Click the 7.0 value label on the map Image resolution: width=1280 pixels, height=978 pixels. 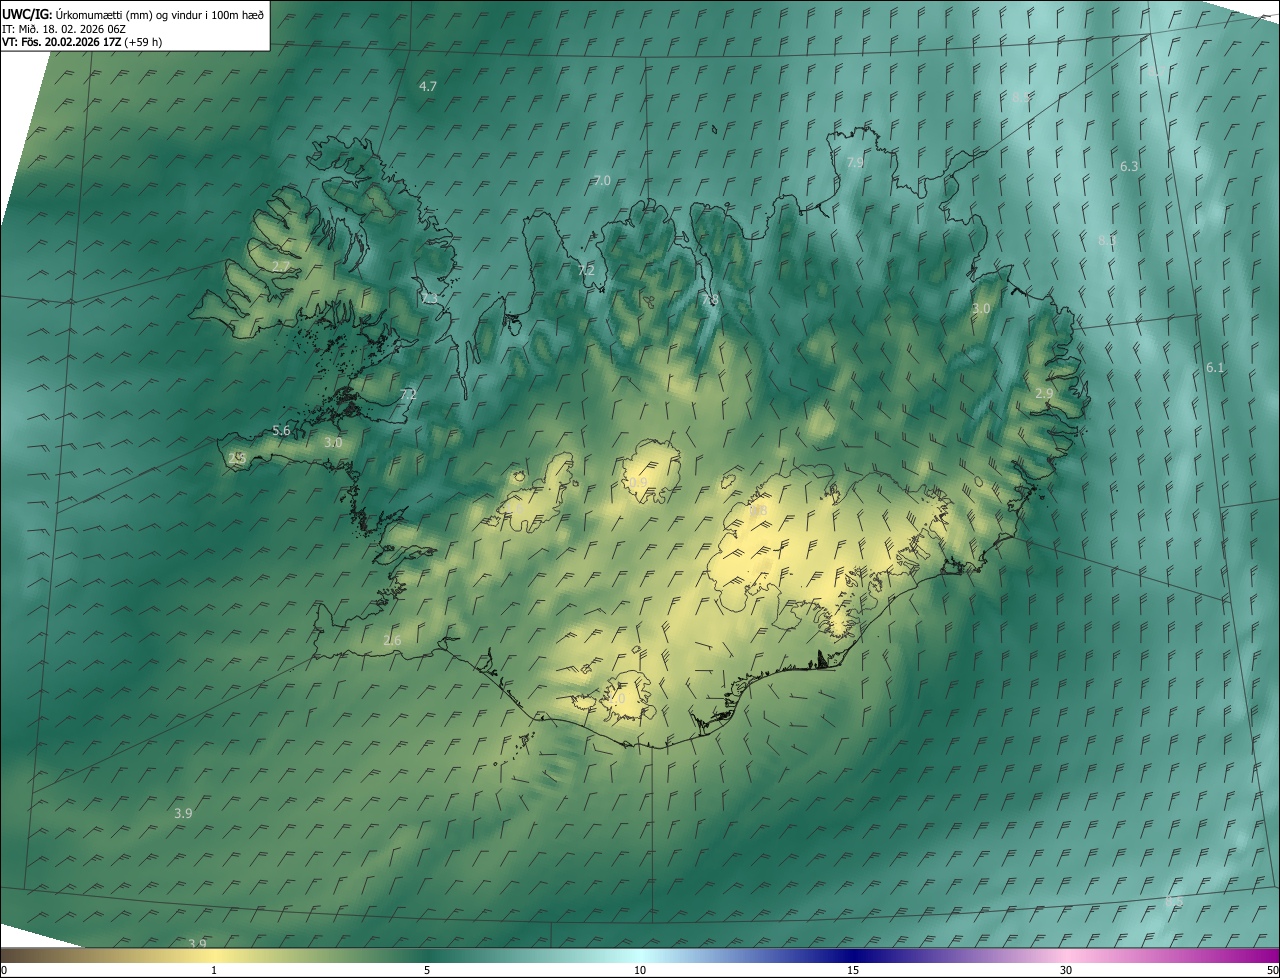click(x=602, y=181)
